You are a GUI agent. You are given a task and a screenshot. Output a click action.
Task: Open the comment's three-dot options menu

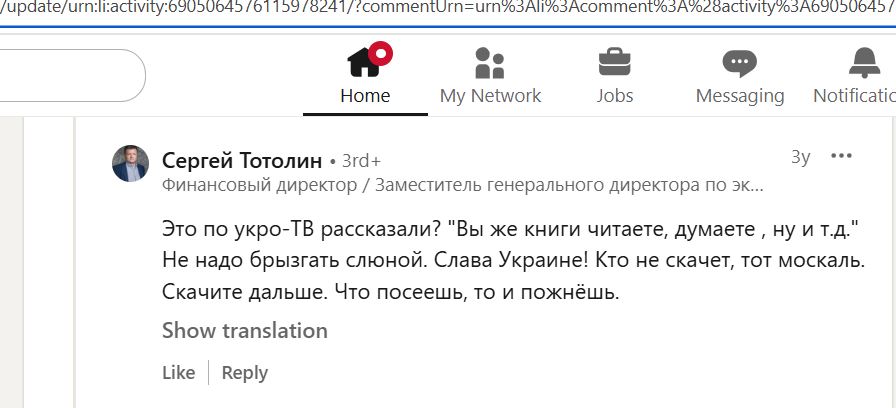841,156
